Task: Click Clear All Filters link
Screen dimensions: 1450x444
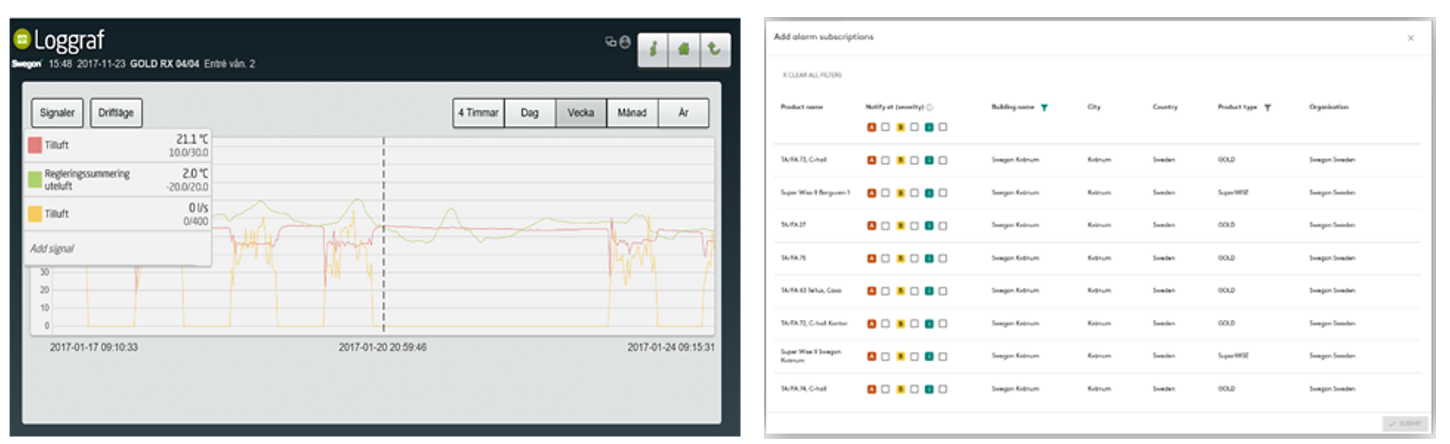Action: (810, 75)
